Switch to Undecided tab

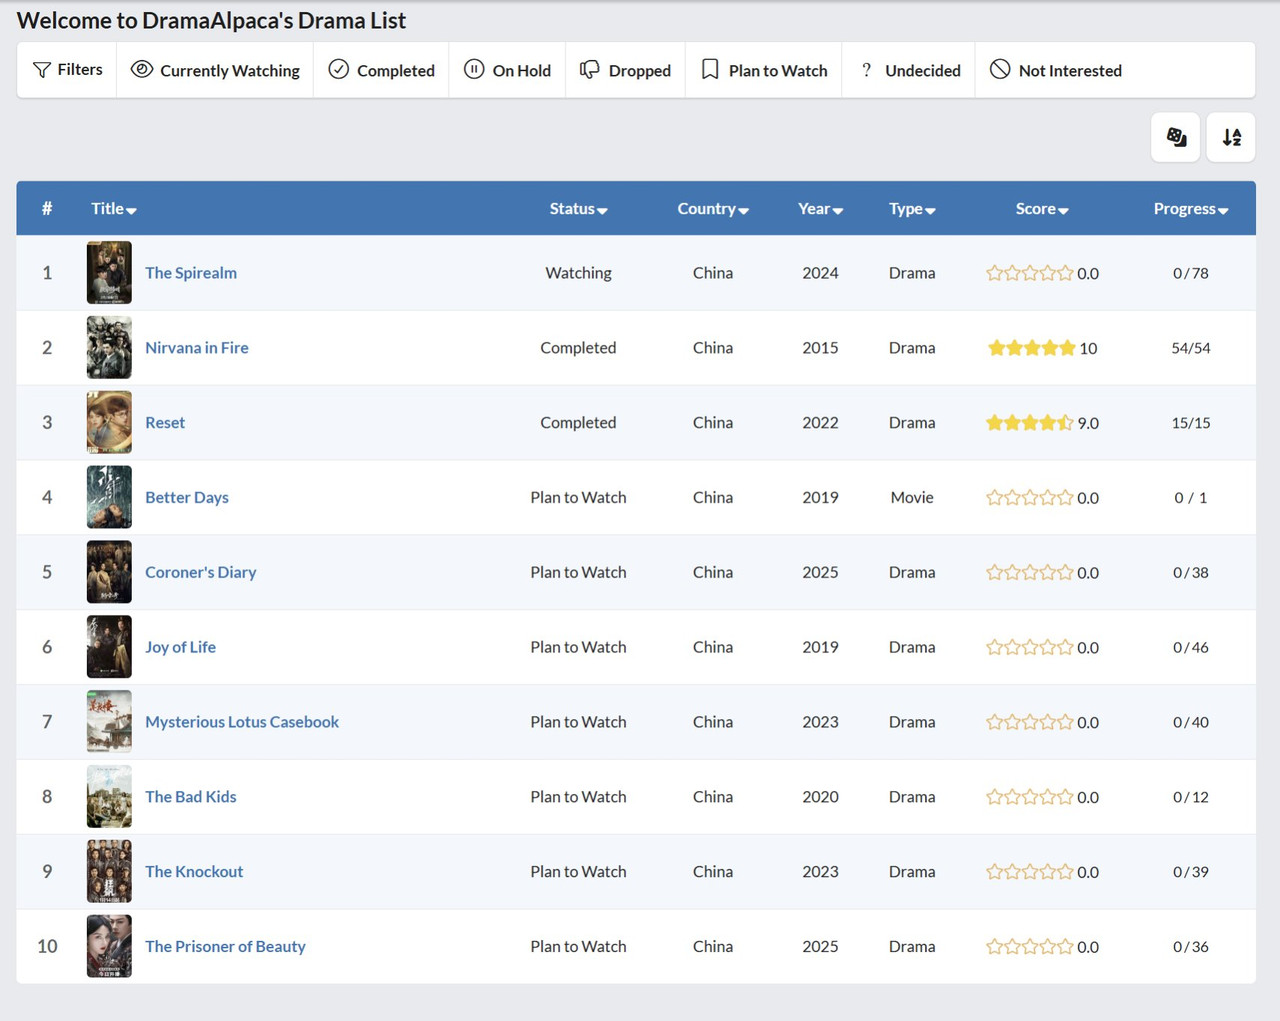click(x=909, y=70)
